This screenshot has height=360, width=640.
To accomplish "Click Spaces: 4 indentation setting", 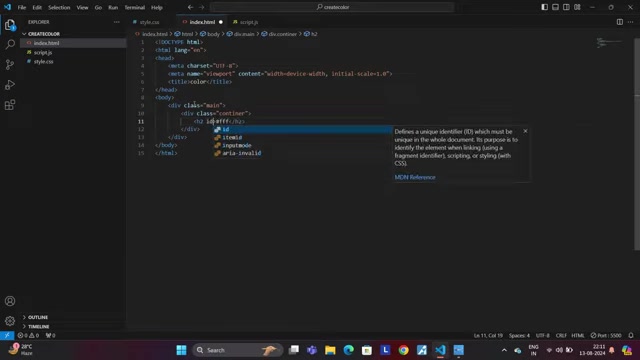I will pyautogui.click(x=519, y=335).
